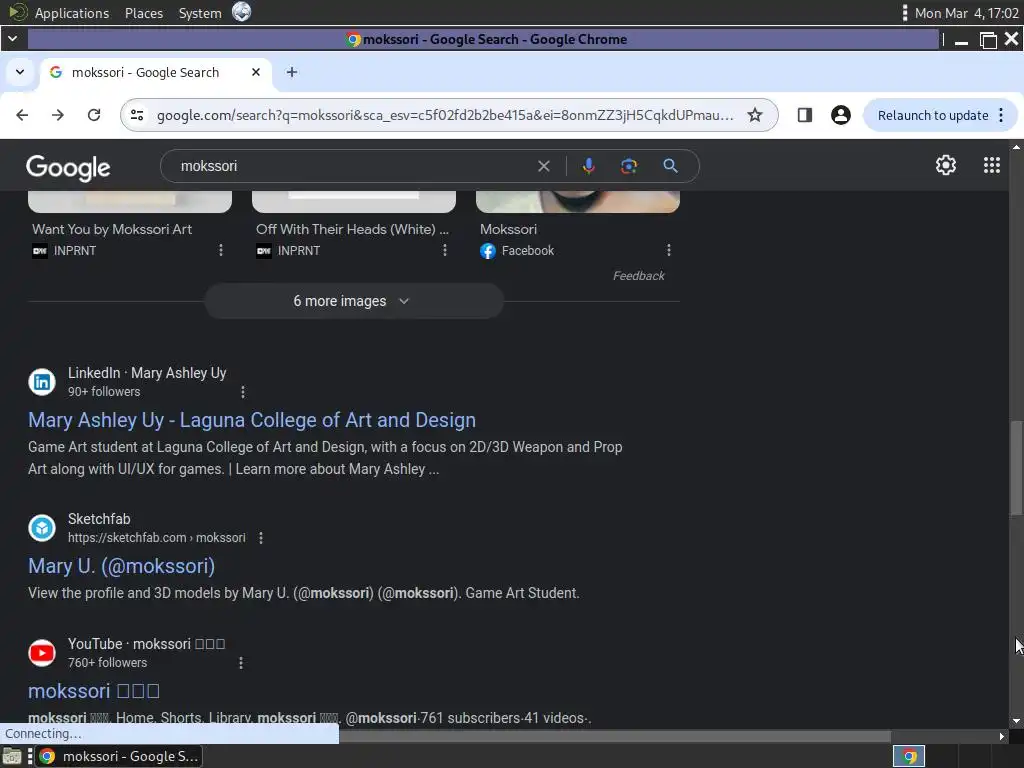Open Google quick settings gear

click(x=946, y=165)
